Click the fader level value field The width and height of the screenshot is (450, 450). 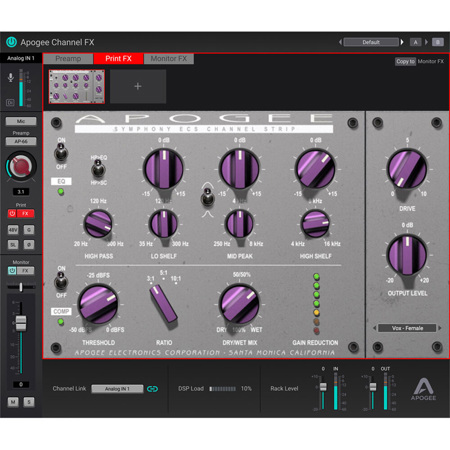tap(21, 384)
